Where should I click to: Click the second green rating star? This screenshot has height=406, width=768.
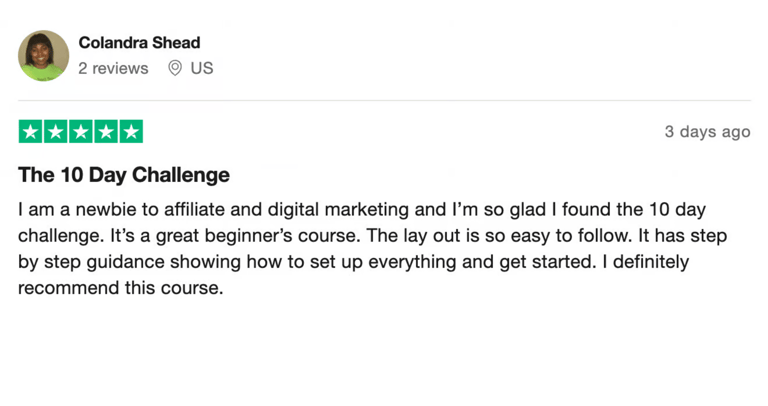(x=56, y=131)
